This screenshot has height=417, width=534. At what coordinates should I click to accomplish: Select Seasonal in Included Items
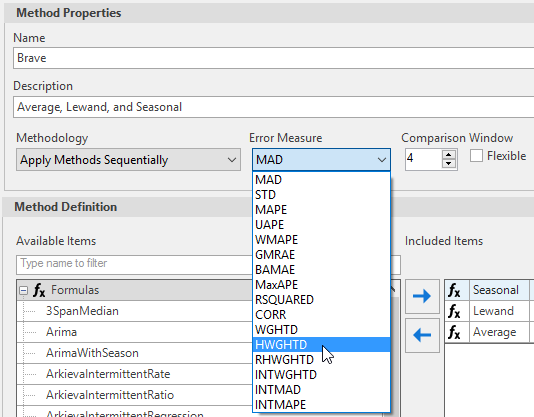[x=496, y=290]
